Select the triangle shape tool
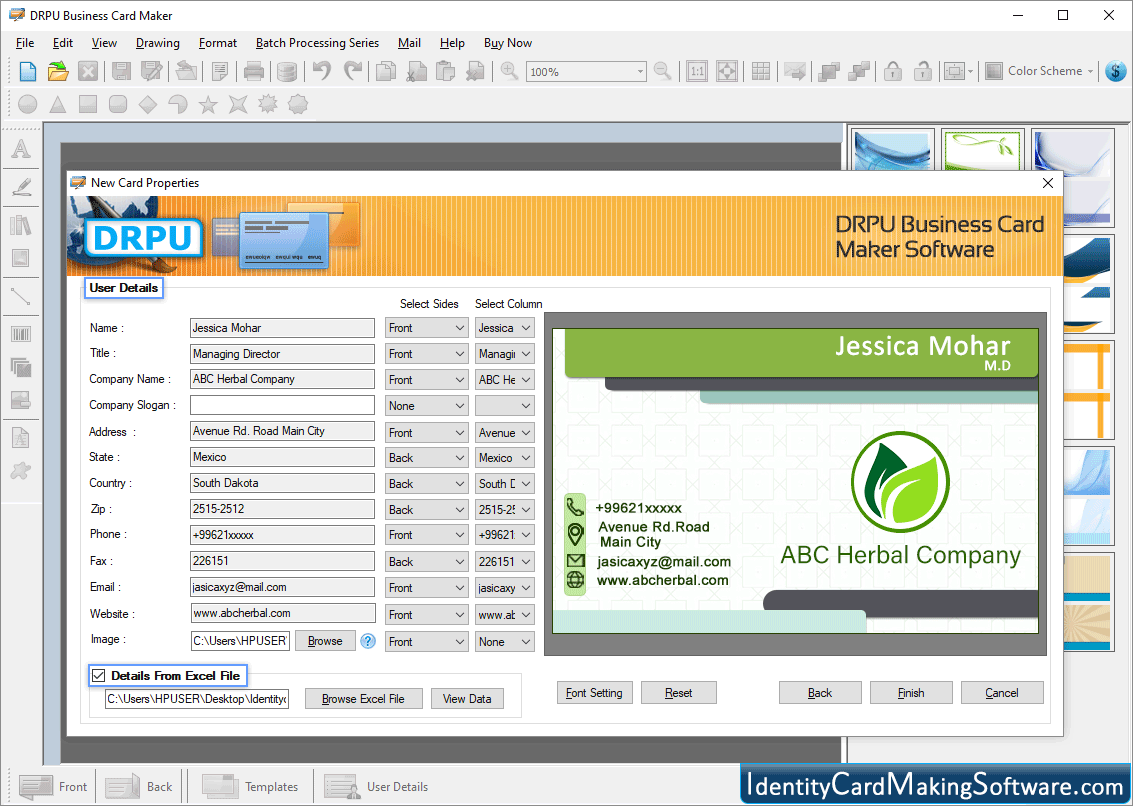This screenshot has height=806, width=1133. [x=58, y=104]
